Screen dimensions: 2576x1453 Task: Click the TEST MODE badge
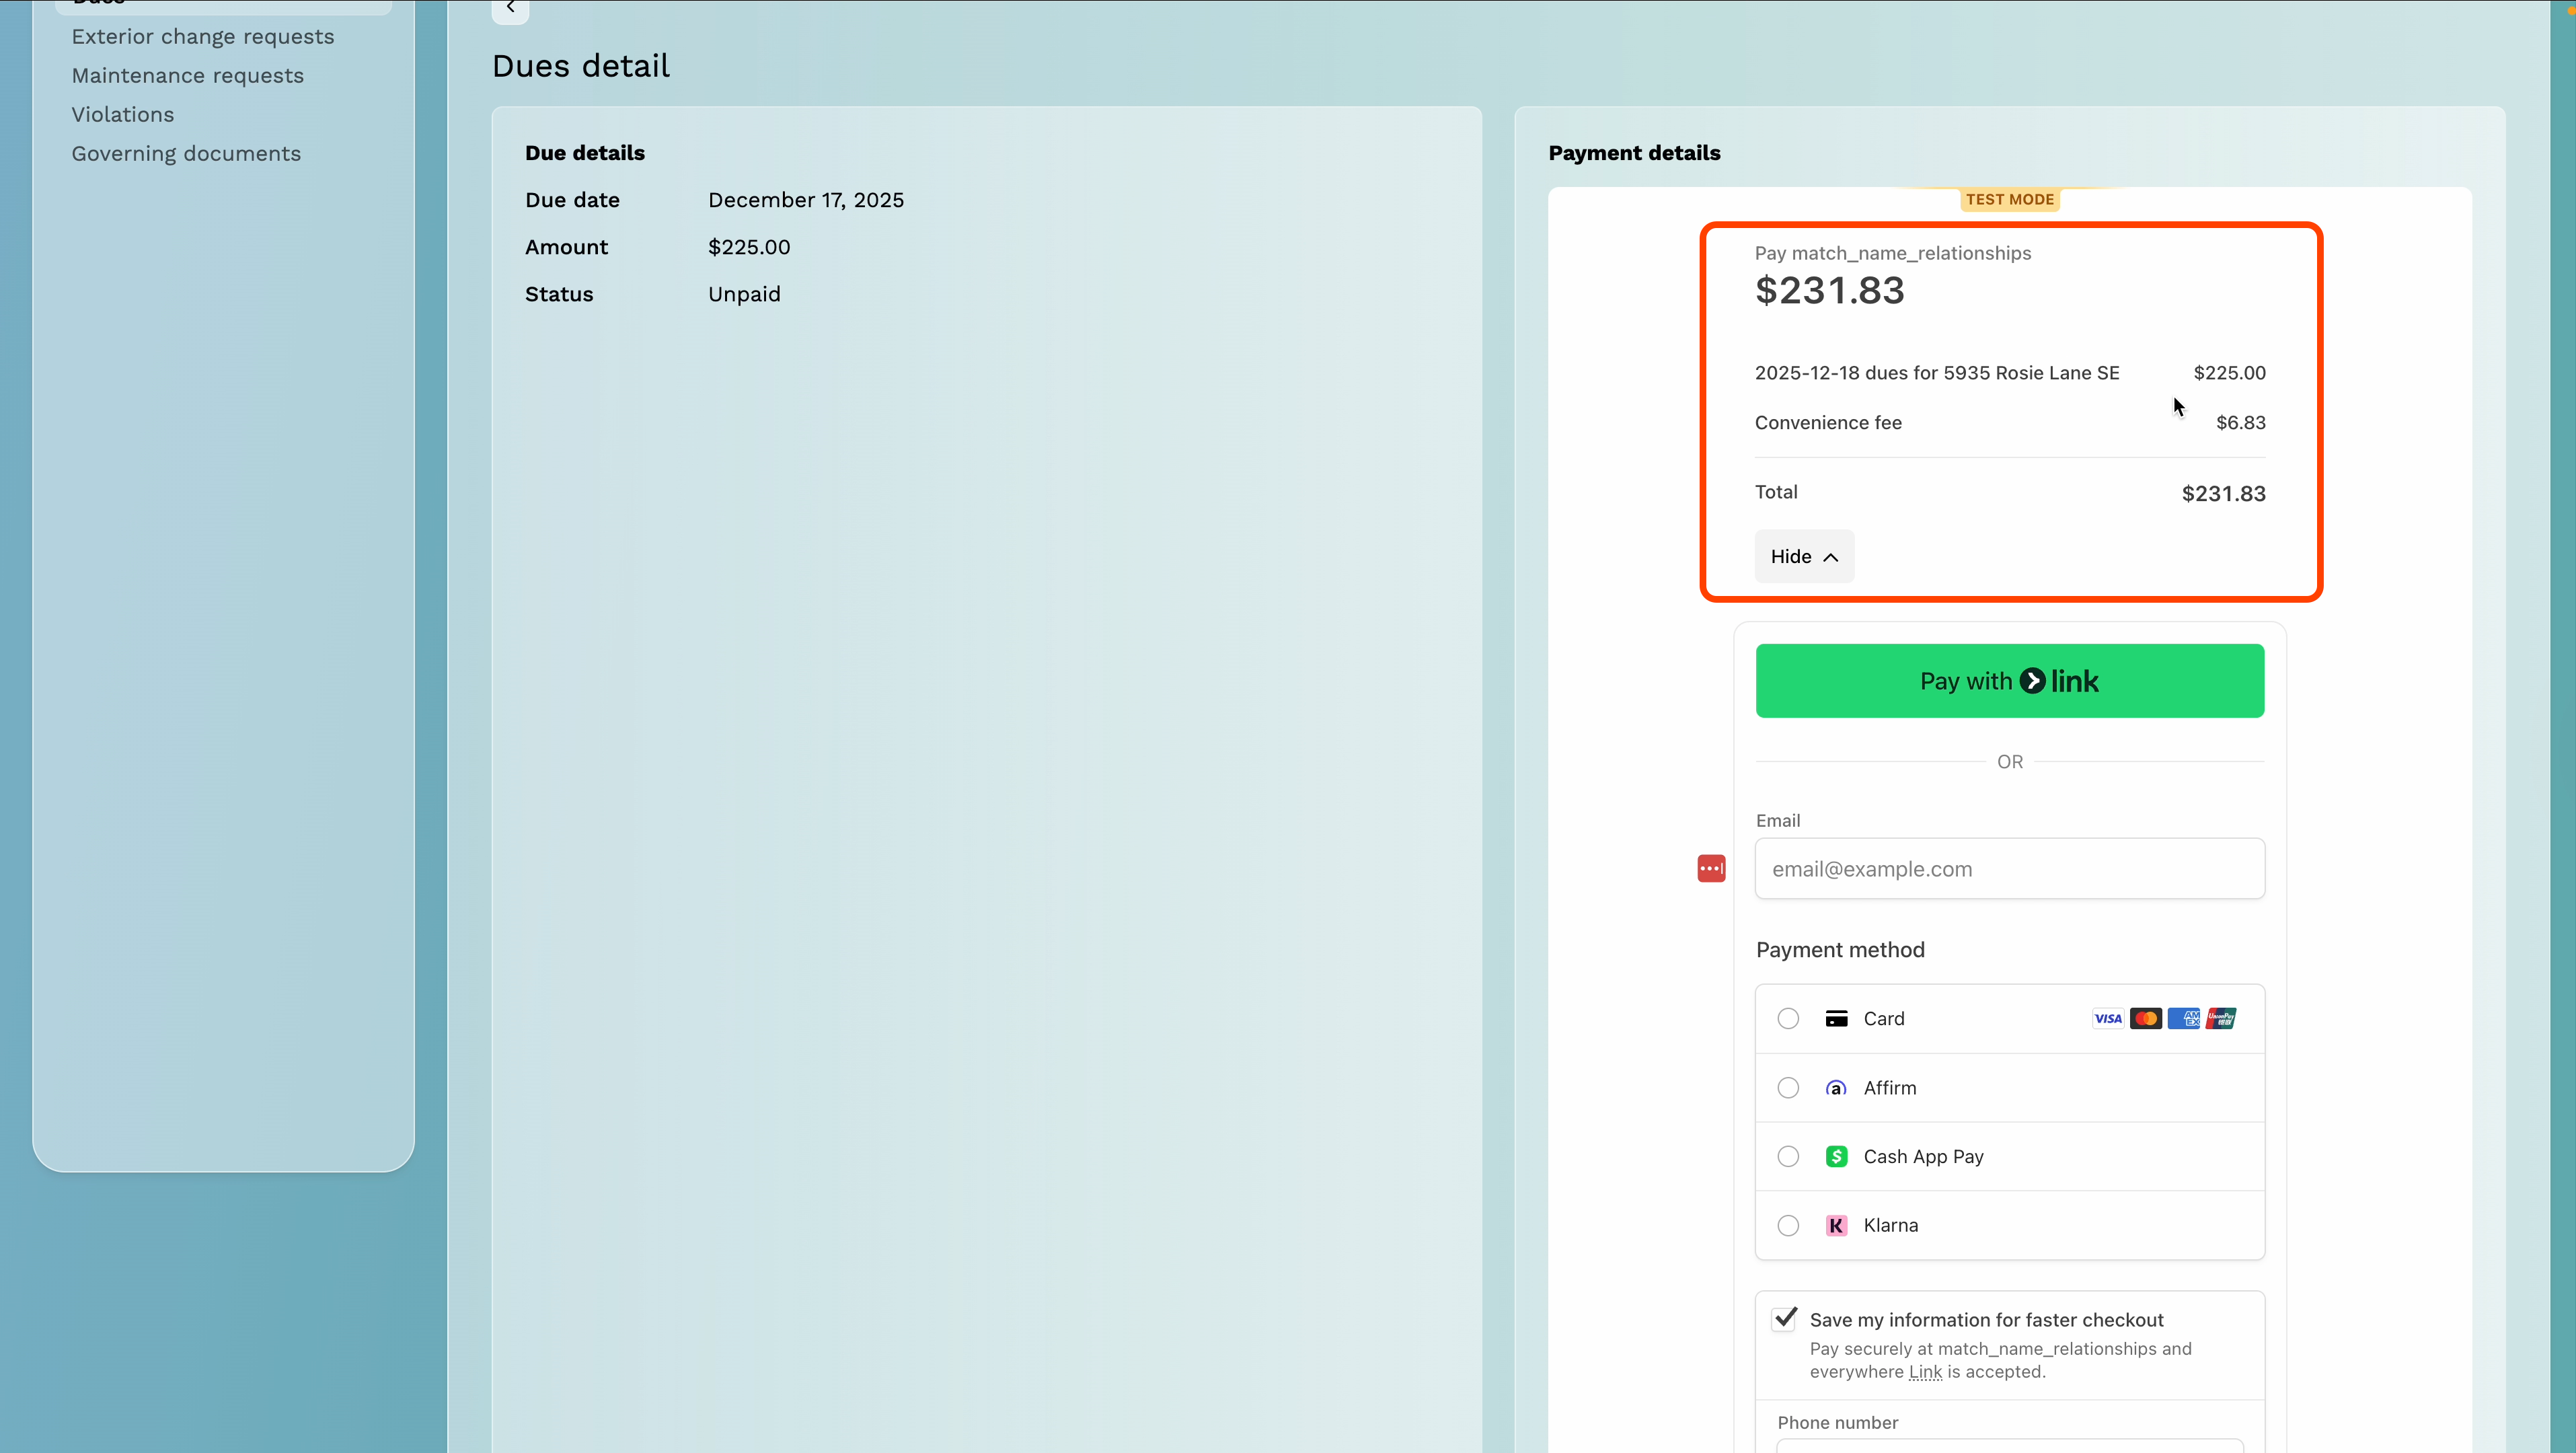coord(2010,199)
